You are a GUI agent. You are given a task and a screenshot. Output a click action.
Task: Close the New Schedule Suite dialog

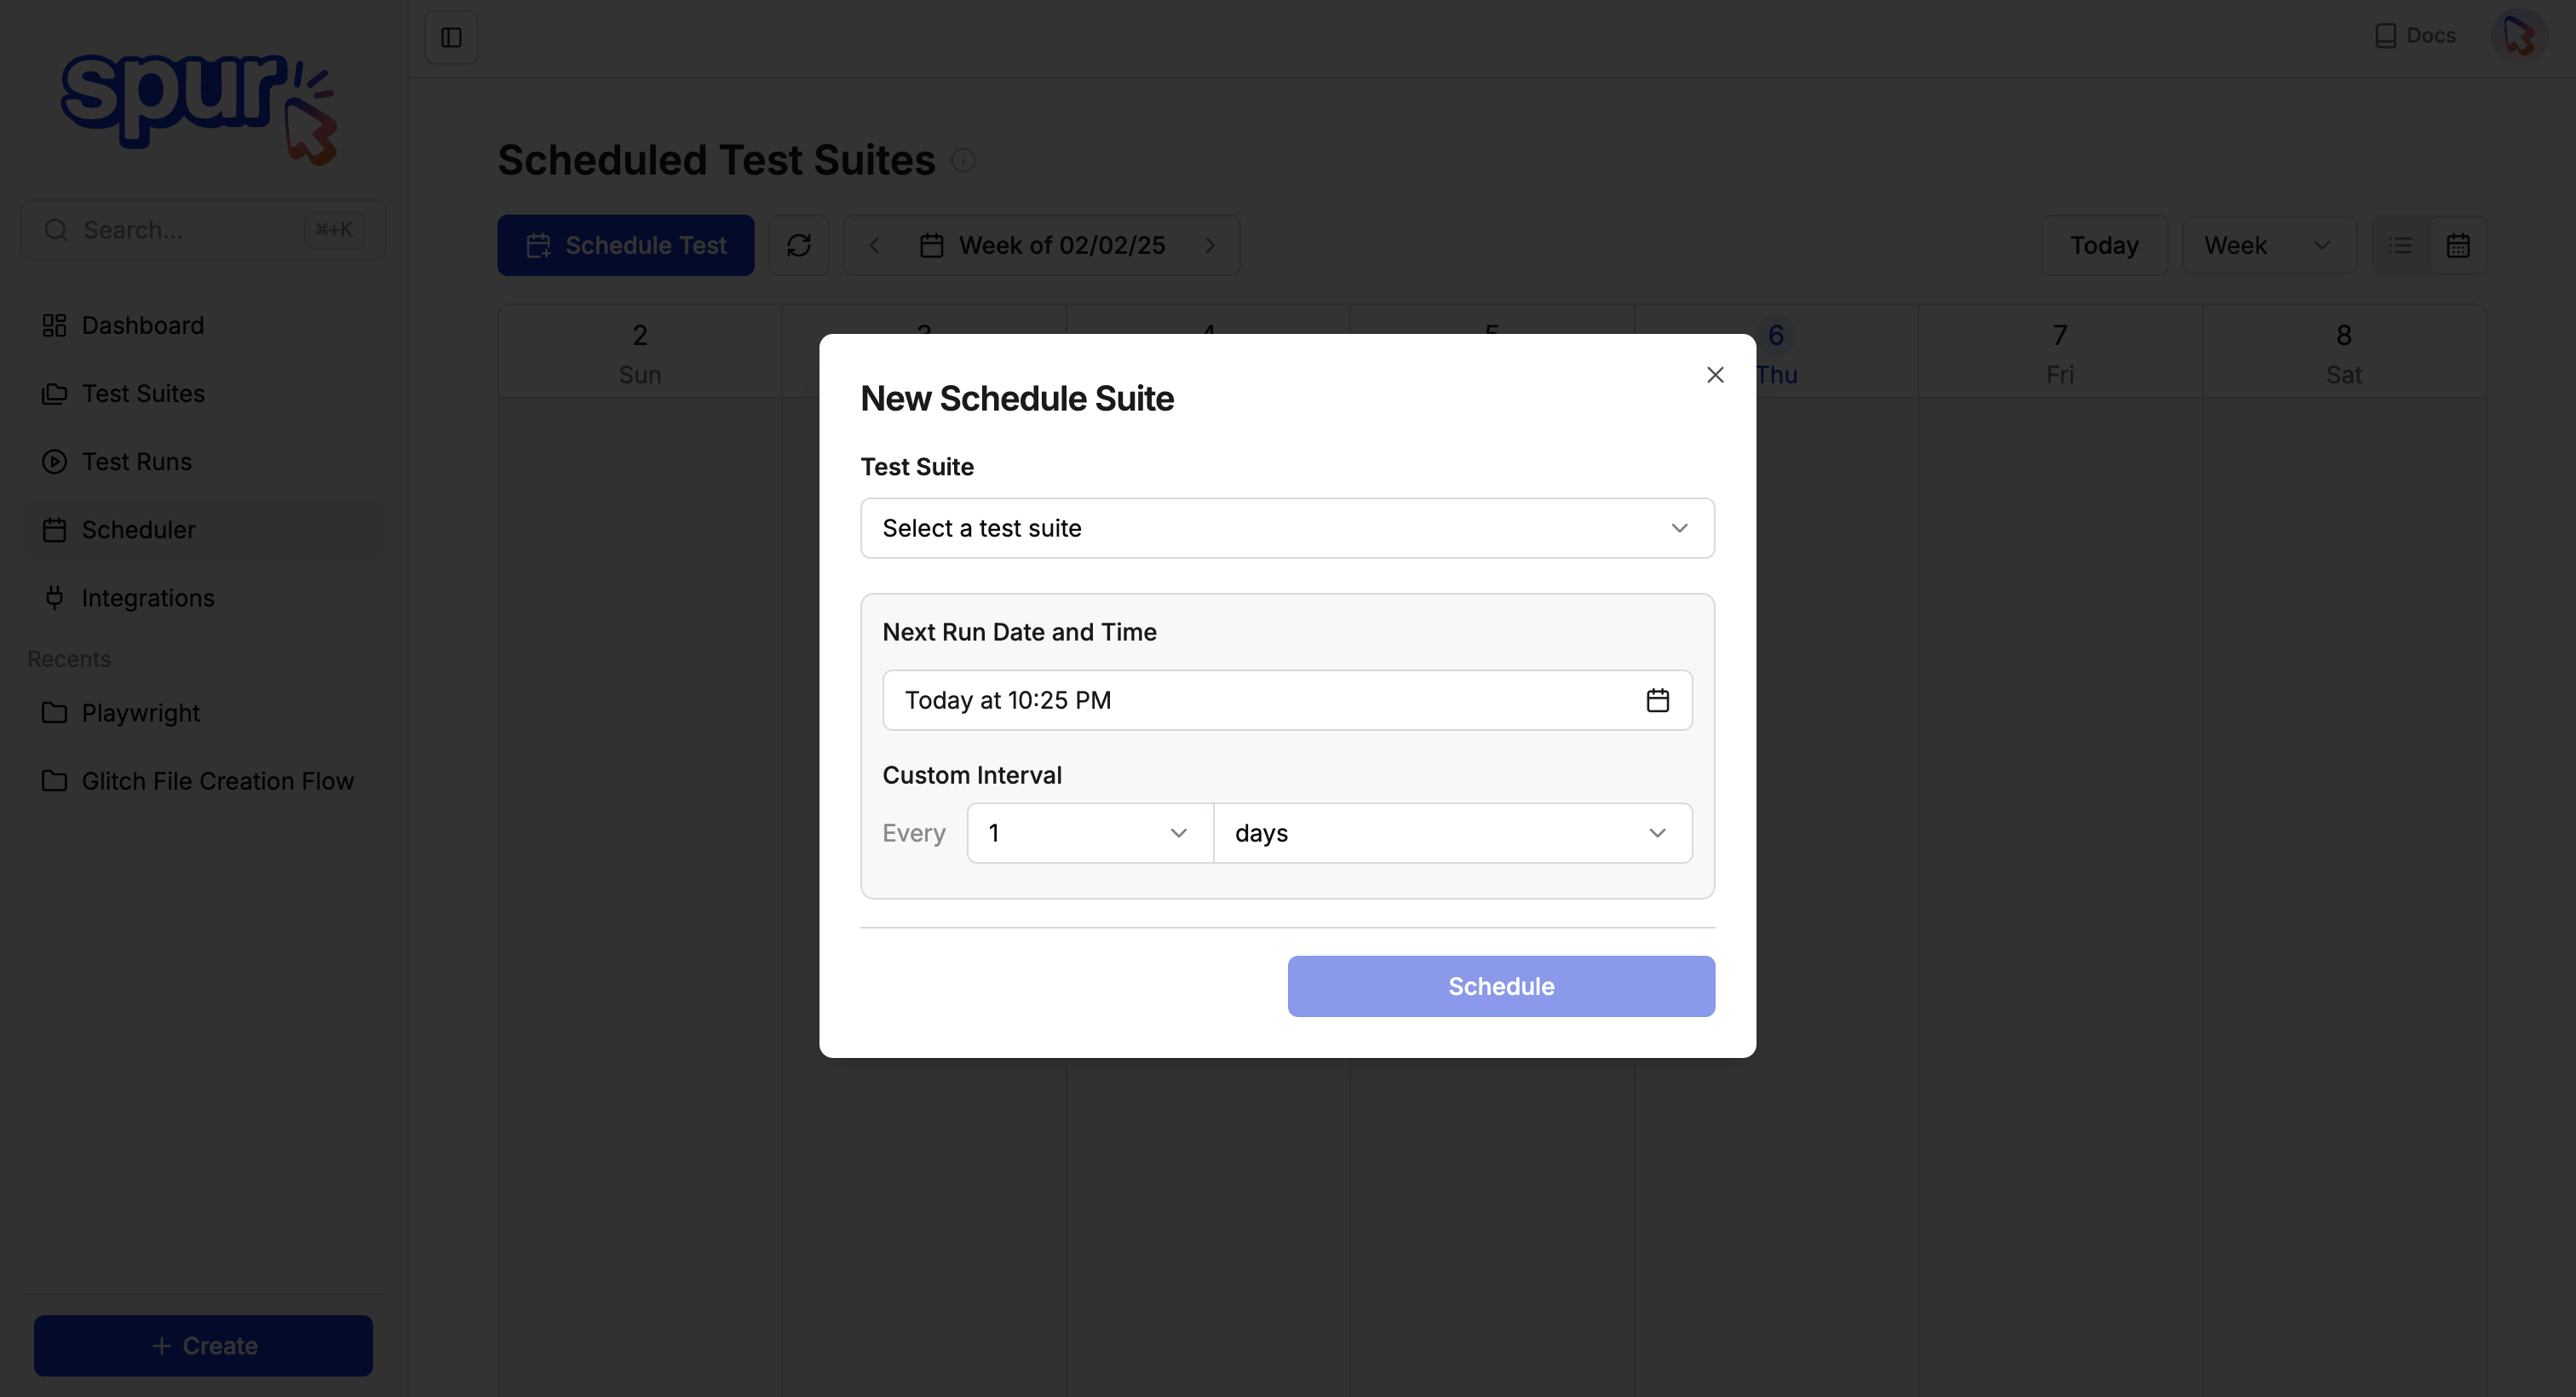[x=1715, y=374]
